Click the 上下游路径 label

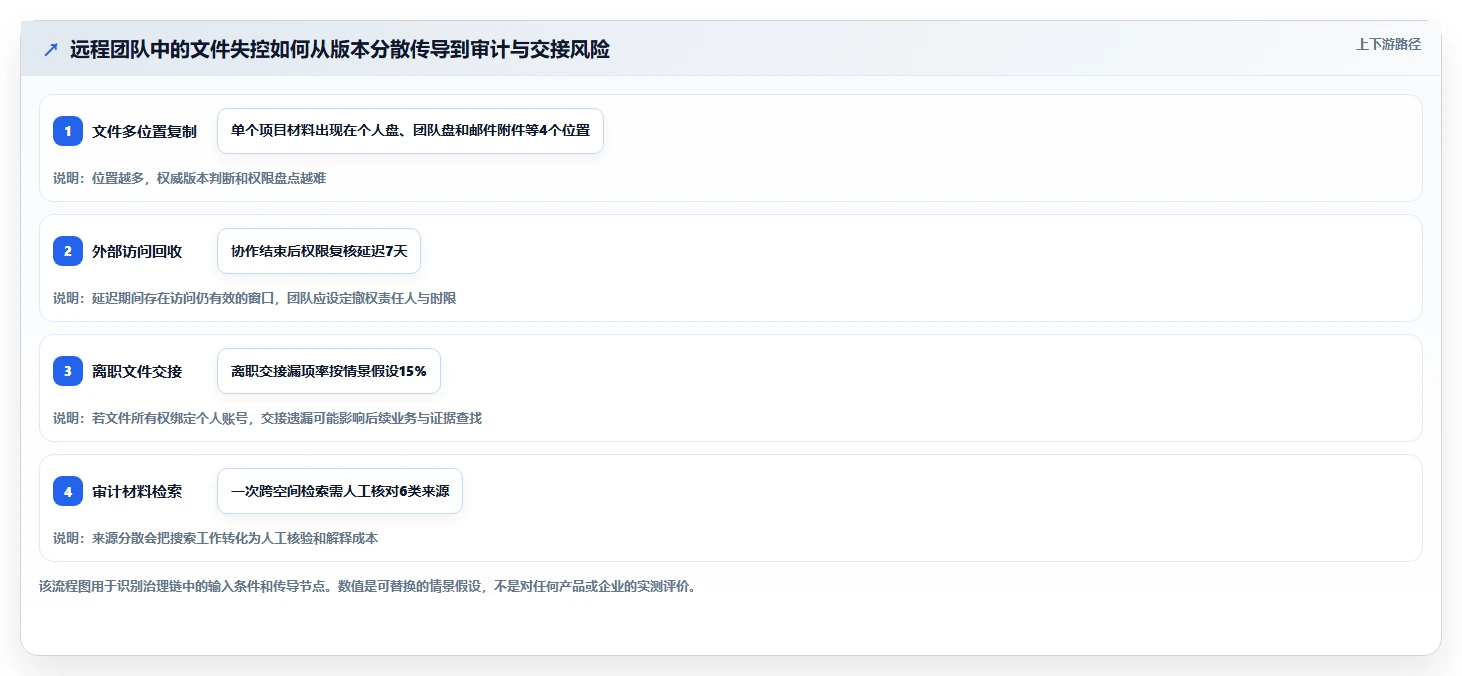coord(1388,44)
